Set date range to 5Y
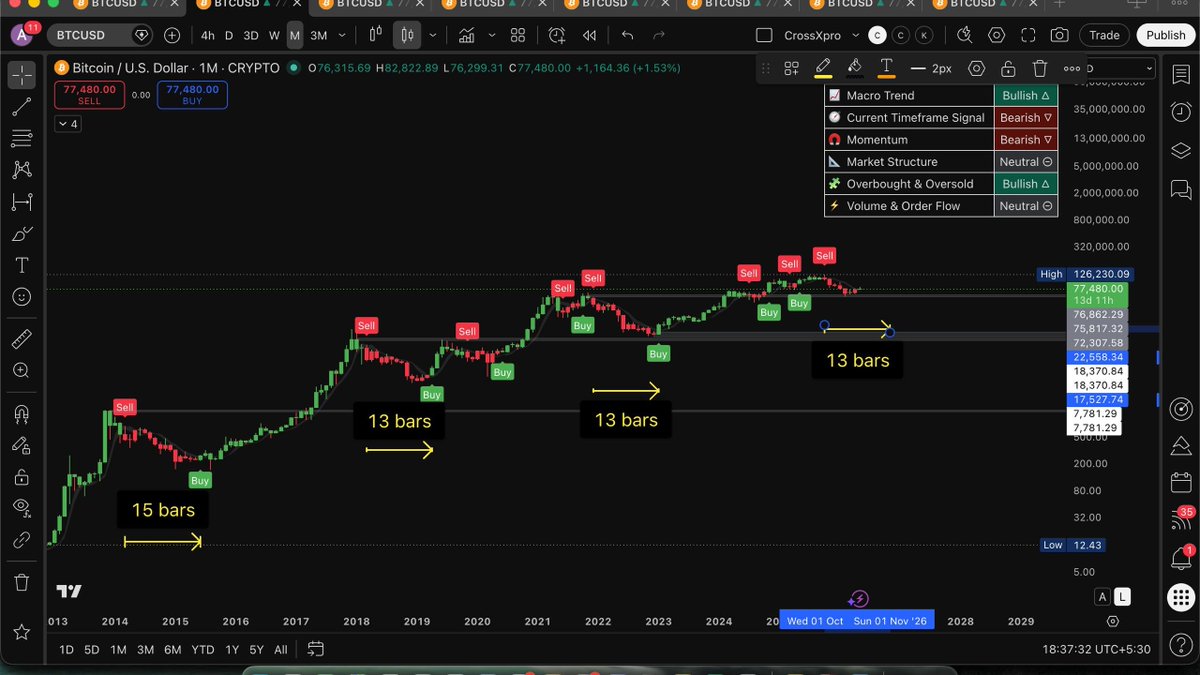 pos(256,649)
